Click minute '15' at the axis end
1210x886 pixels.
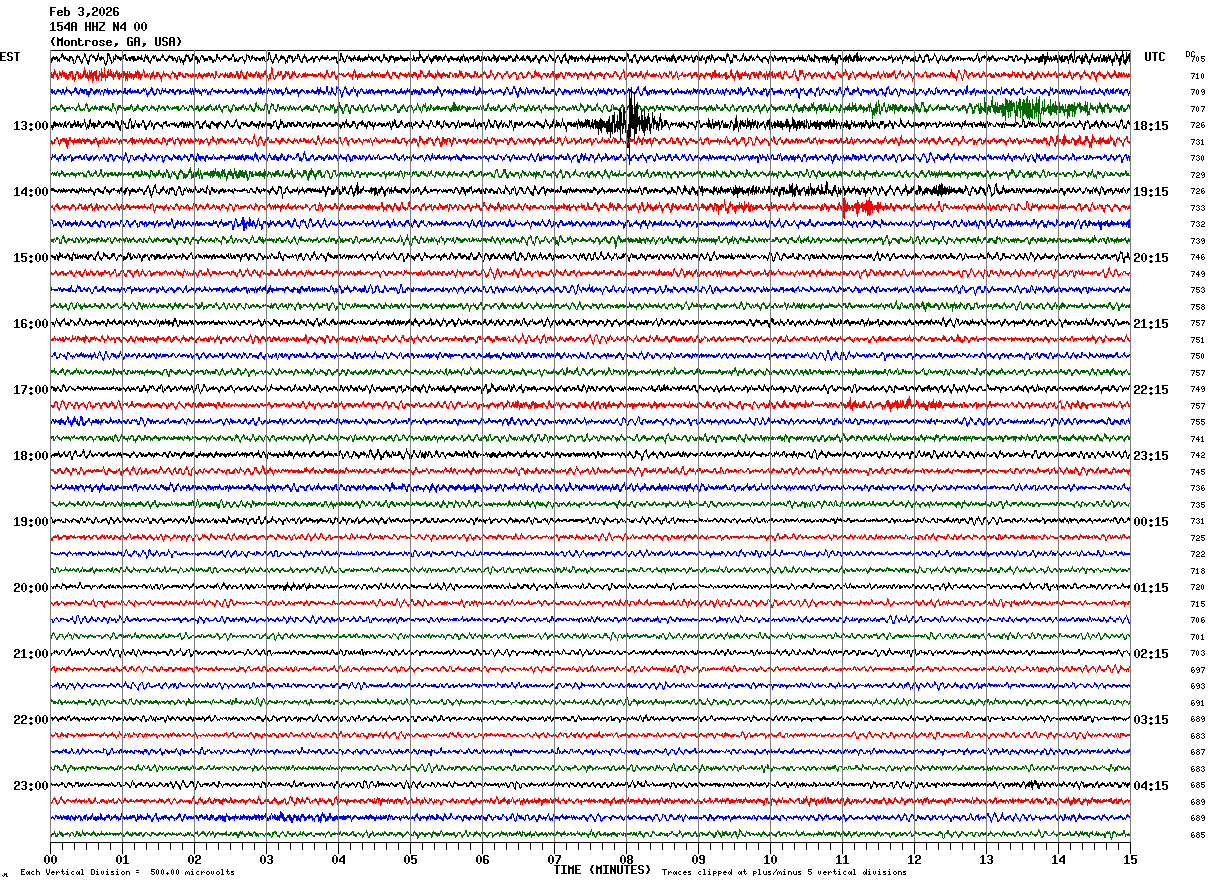coord(1130,859)
